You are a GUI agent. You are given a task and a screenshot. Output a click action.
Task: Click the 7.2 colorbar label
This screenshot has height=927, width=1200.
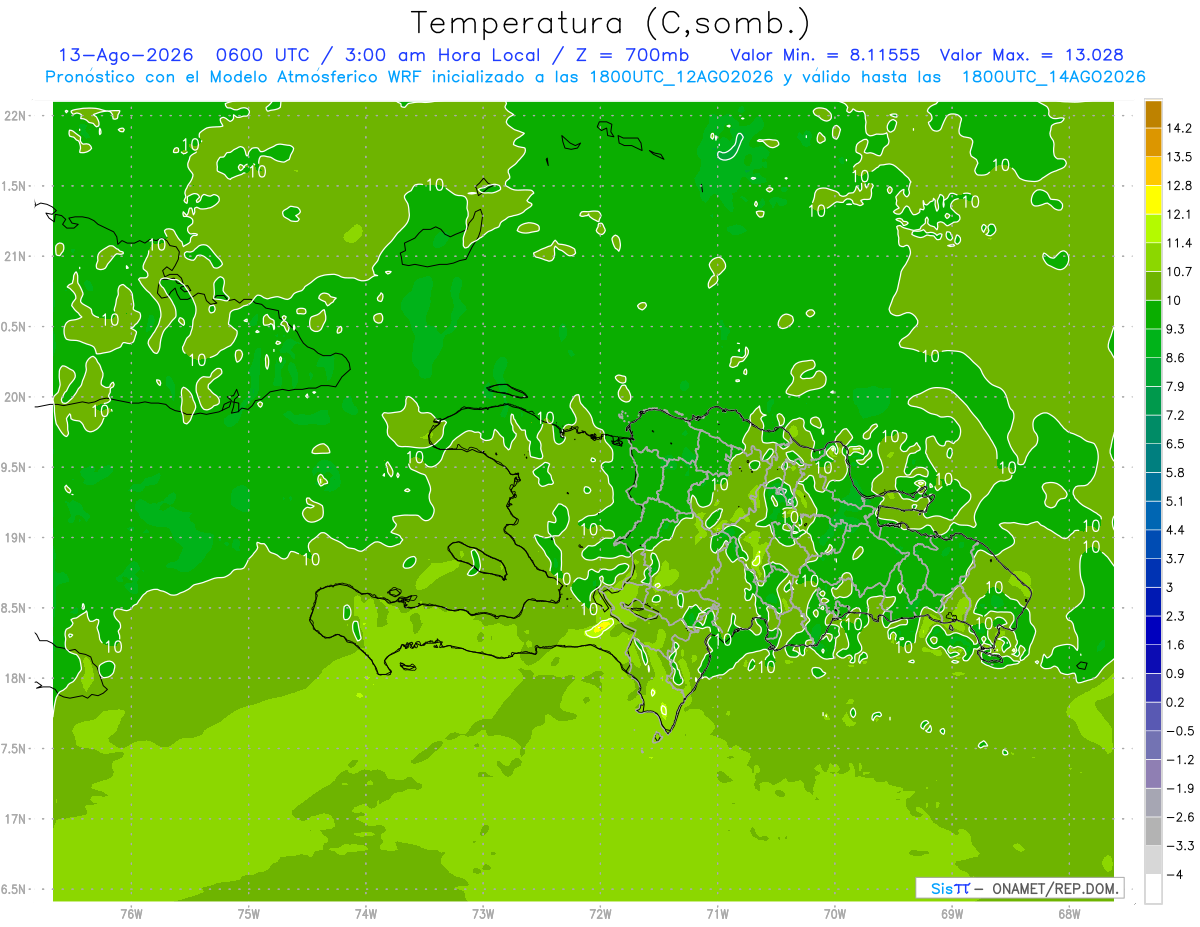tap(1176, 415)
